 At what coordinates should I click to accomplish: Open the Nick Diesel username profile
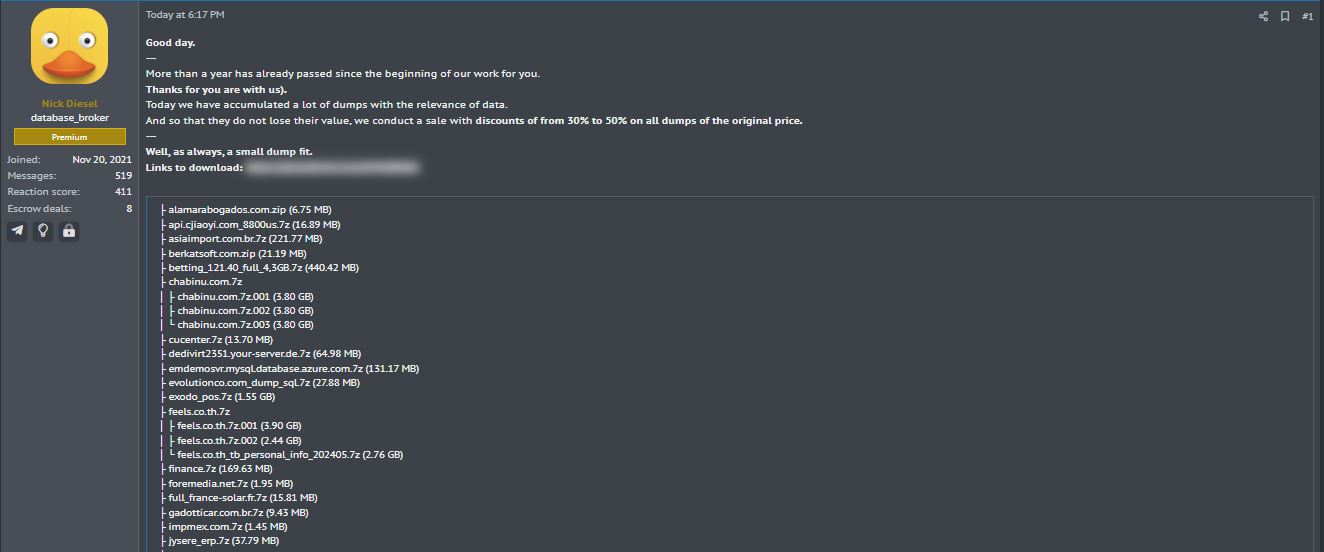[x=69, y=104]
